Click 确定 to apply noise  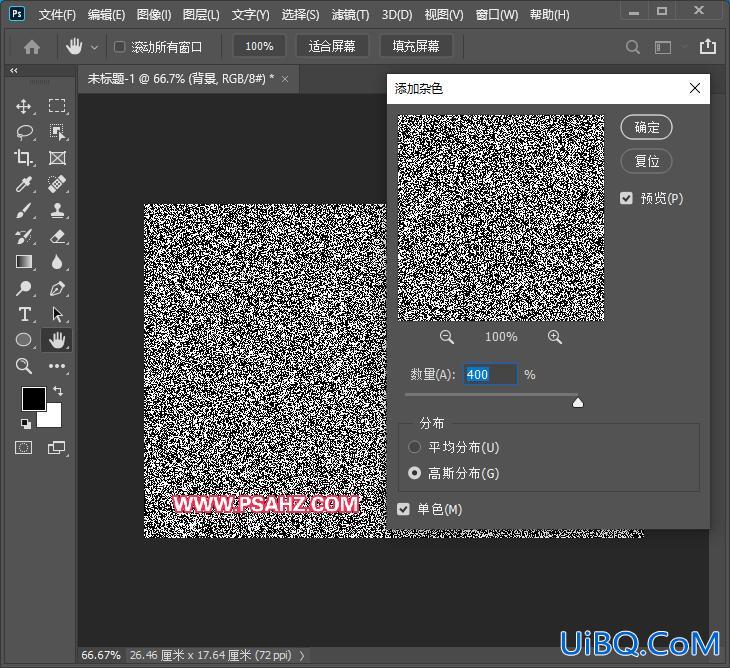pyautogui.click(x=646, y=127)
